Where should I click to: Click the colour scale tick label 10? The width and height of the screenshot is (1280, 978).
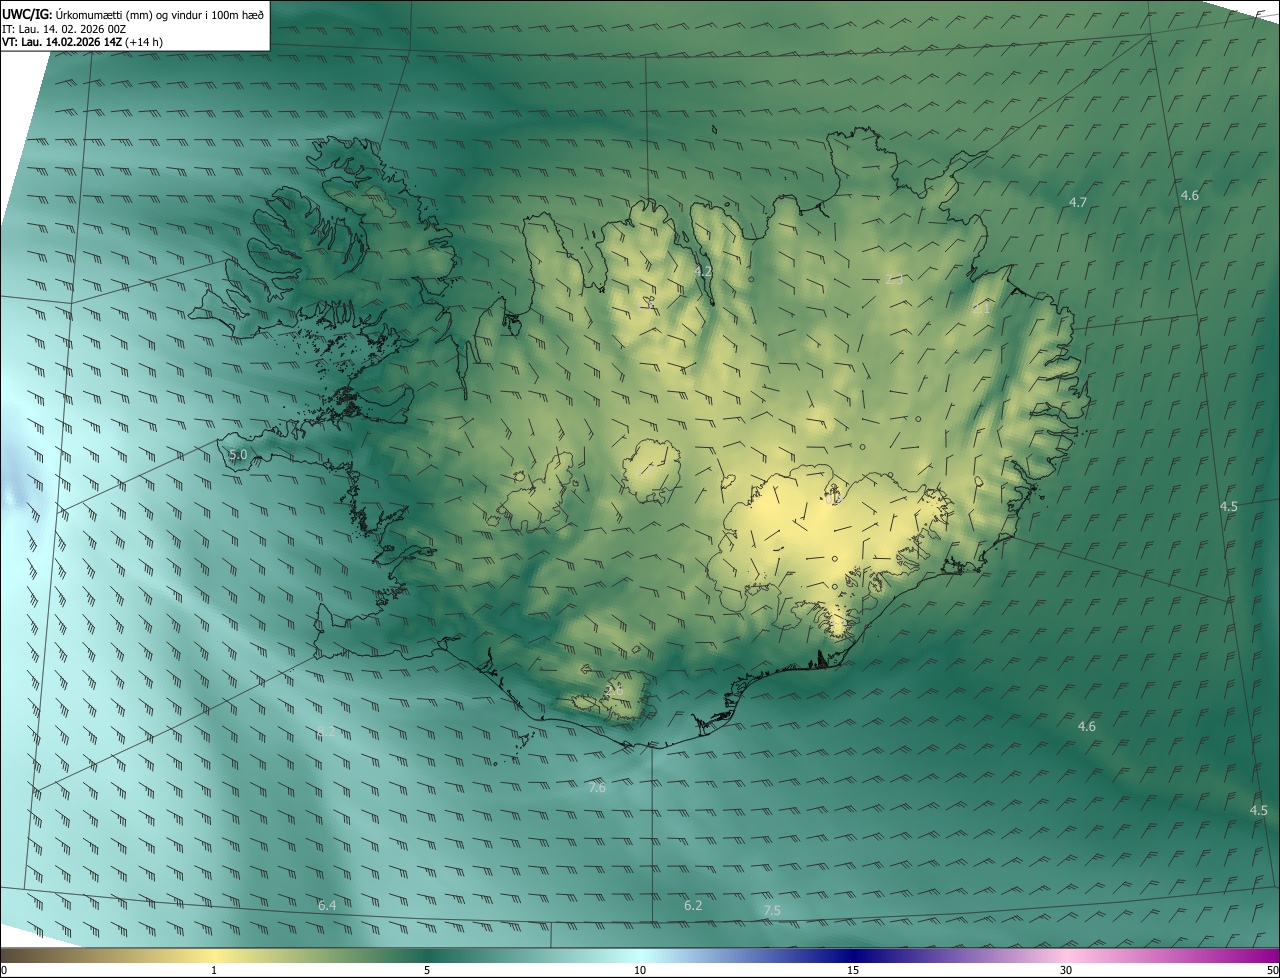[640, 970]
